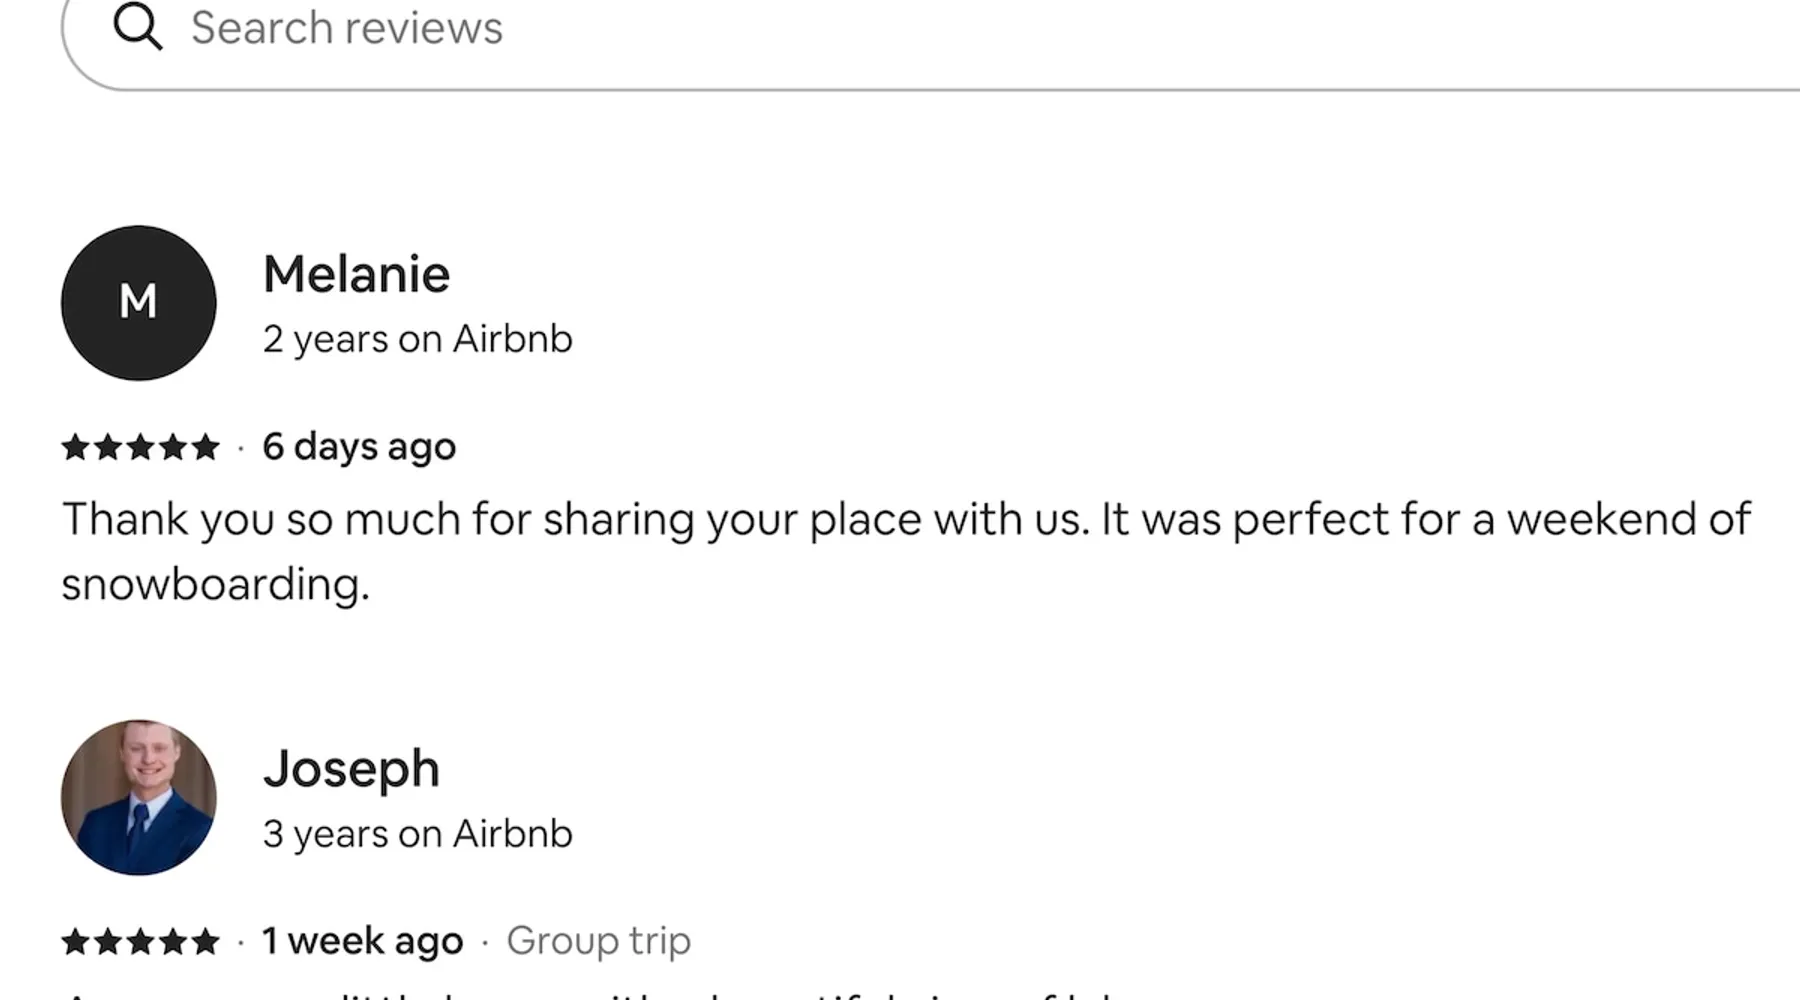Click first star of Joseph's rating
Viewport: 1800px width, 1000px height.
75,941
